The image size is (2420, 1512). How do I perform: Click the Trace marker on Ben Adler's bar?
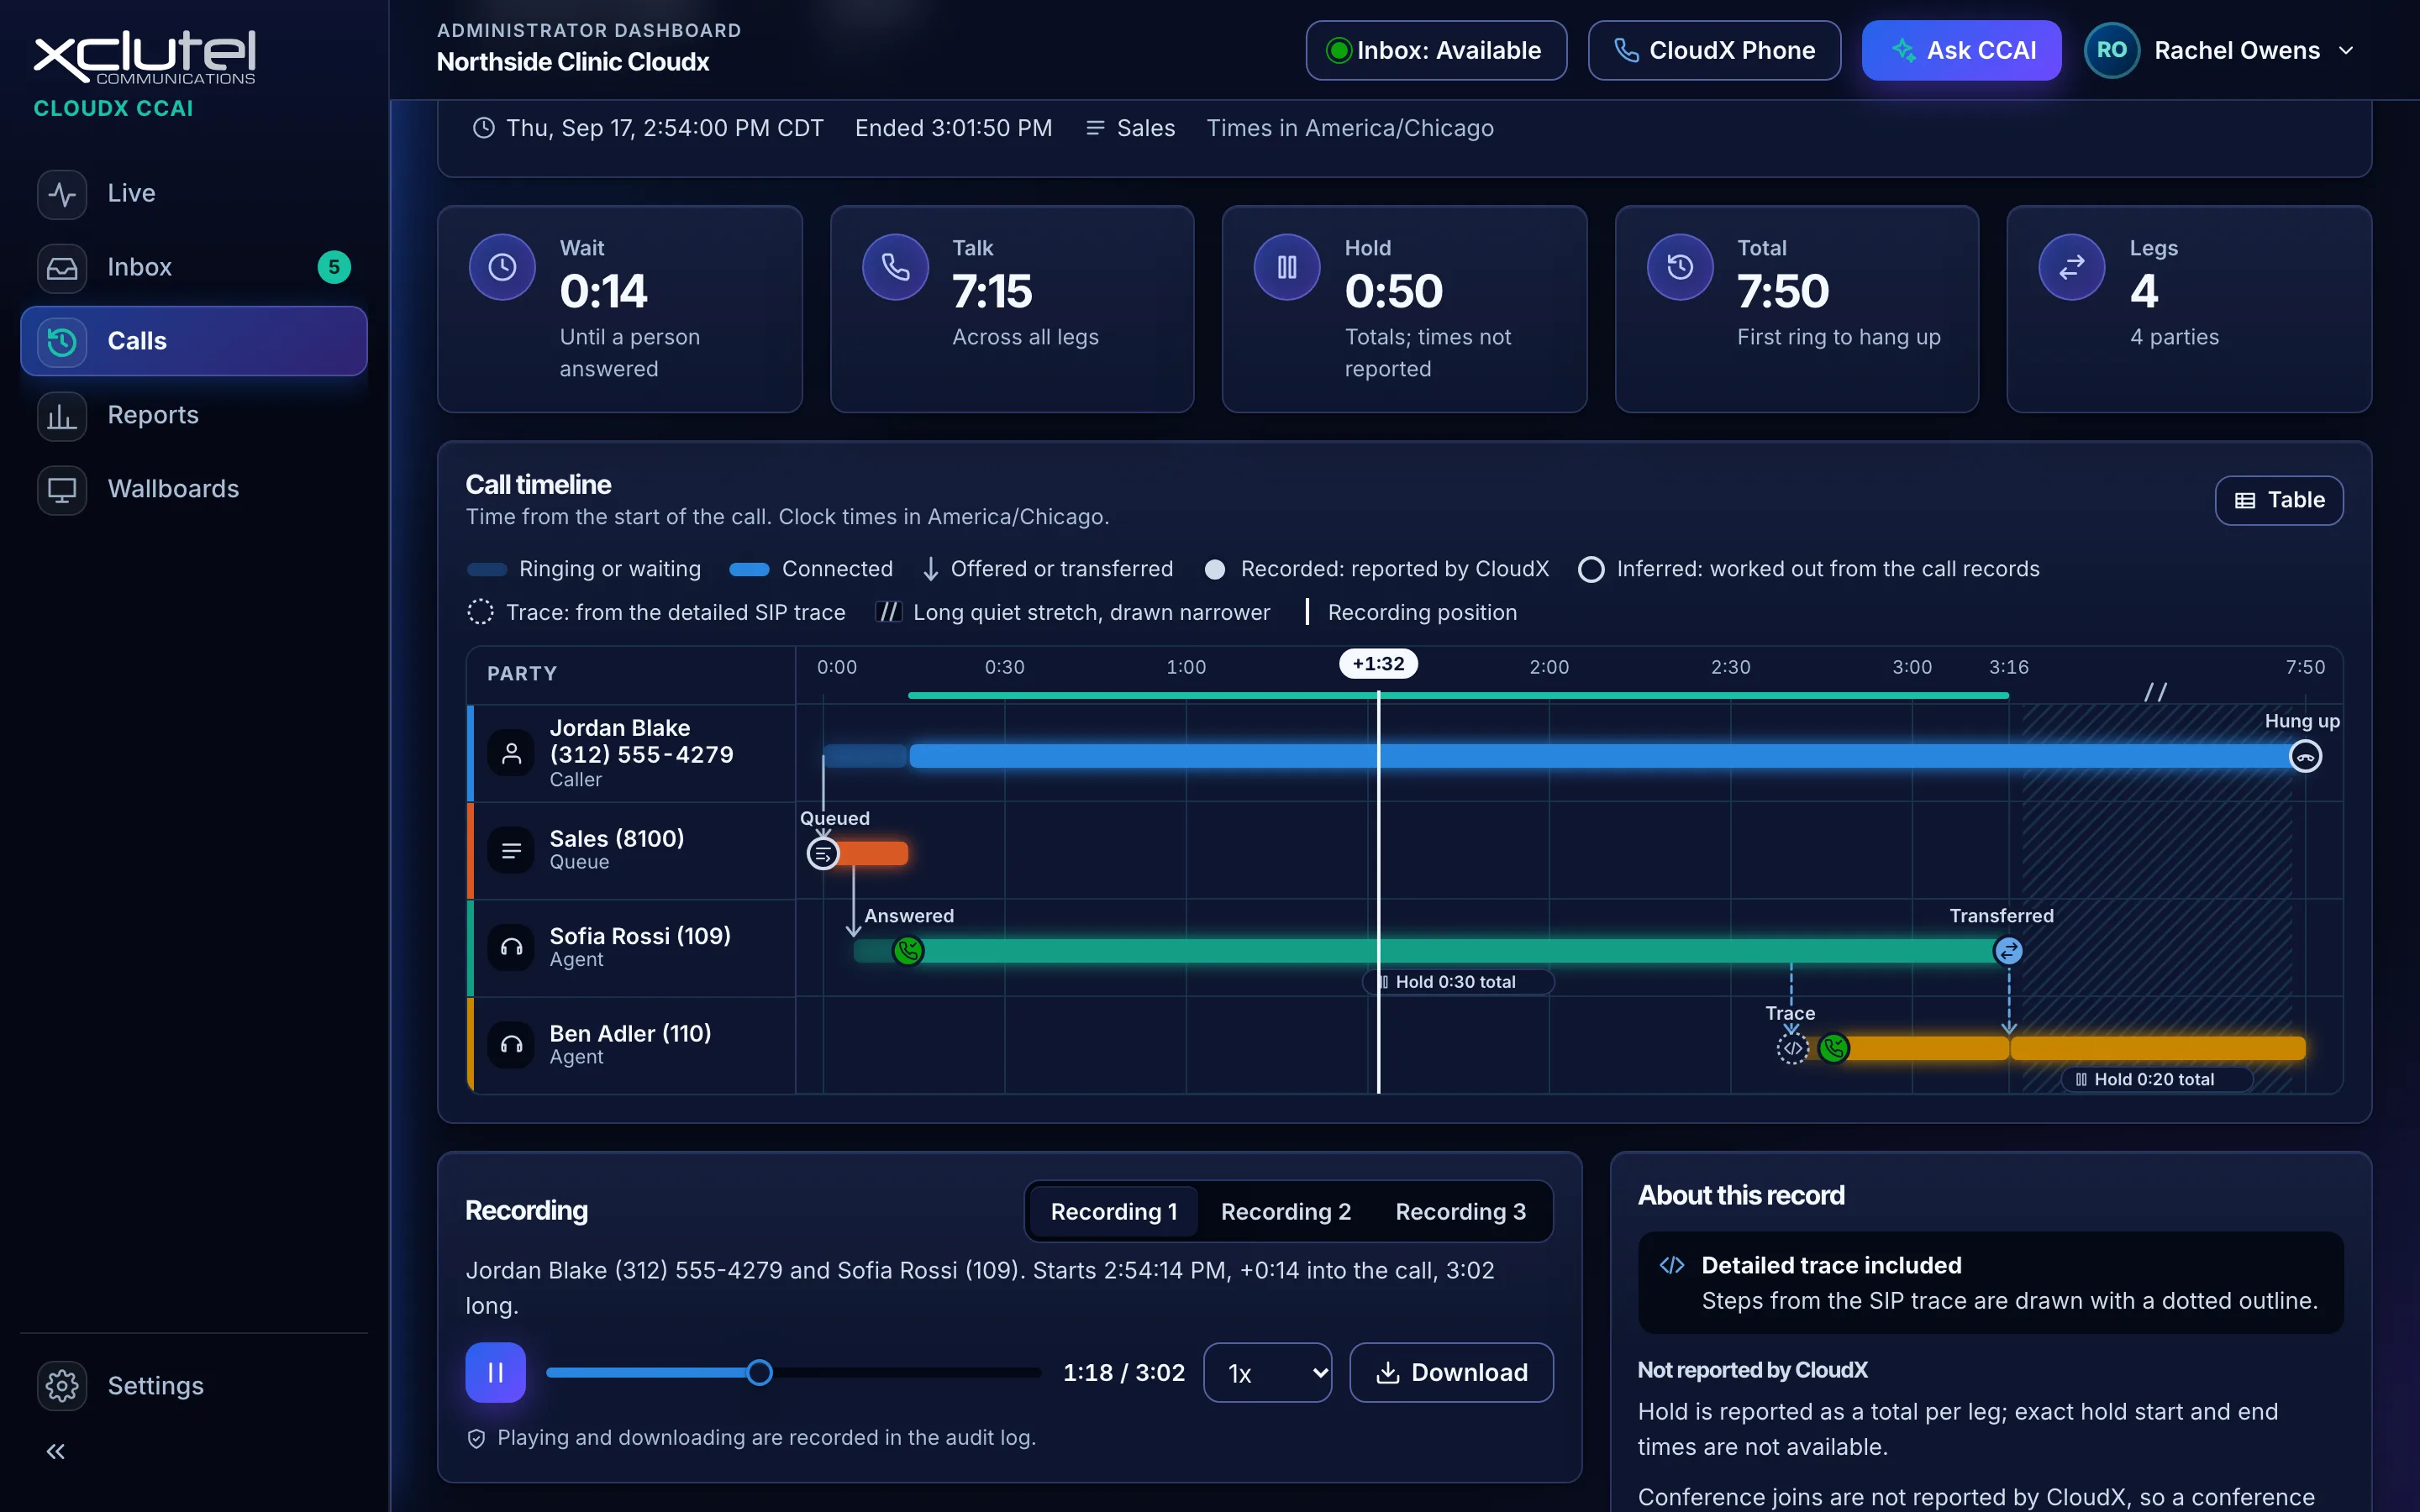(x=1792, y=1048)
